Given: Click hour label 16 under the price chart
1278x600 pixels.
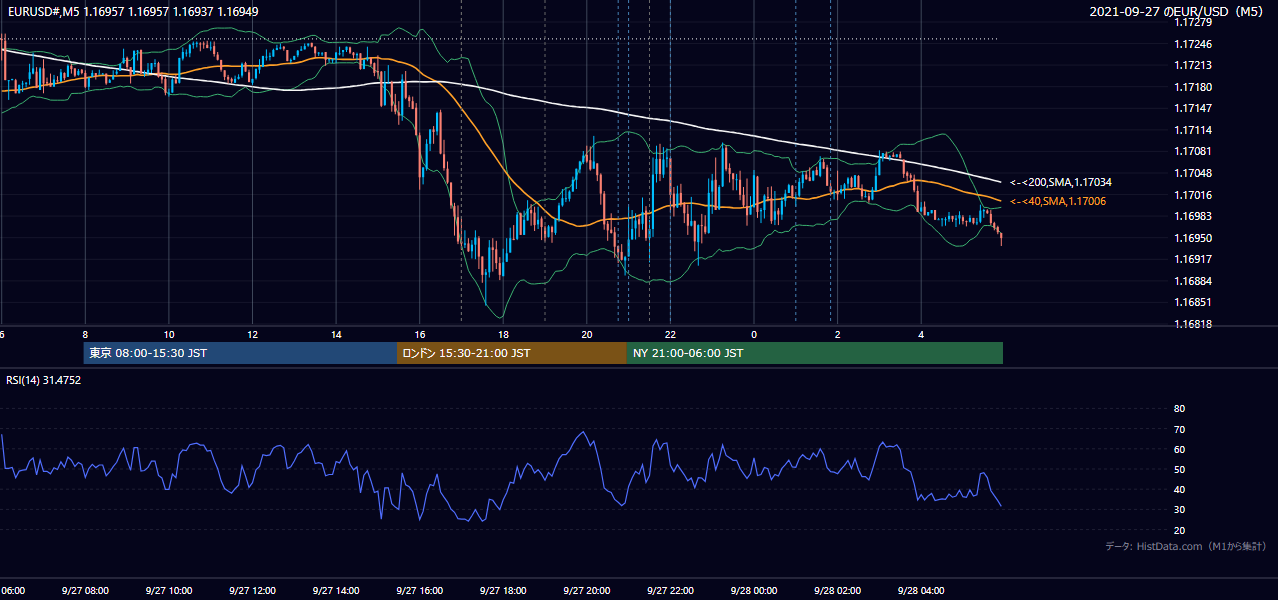Looking at the screenshot, I should coord(419,334).
